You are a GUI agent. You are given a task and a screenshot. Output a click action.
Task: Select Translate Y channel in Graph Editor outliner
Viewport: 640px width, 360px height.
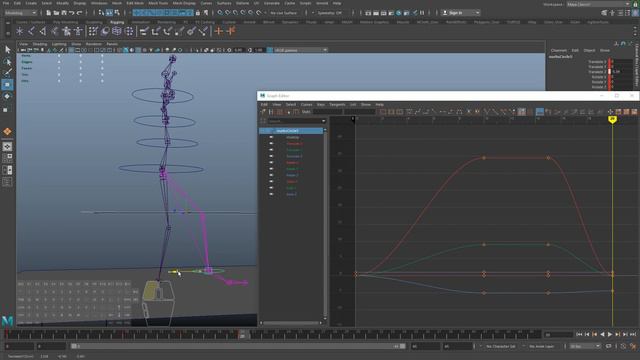pos(294,150)
